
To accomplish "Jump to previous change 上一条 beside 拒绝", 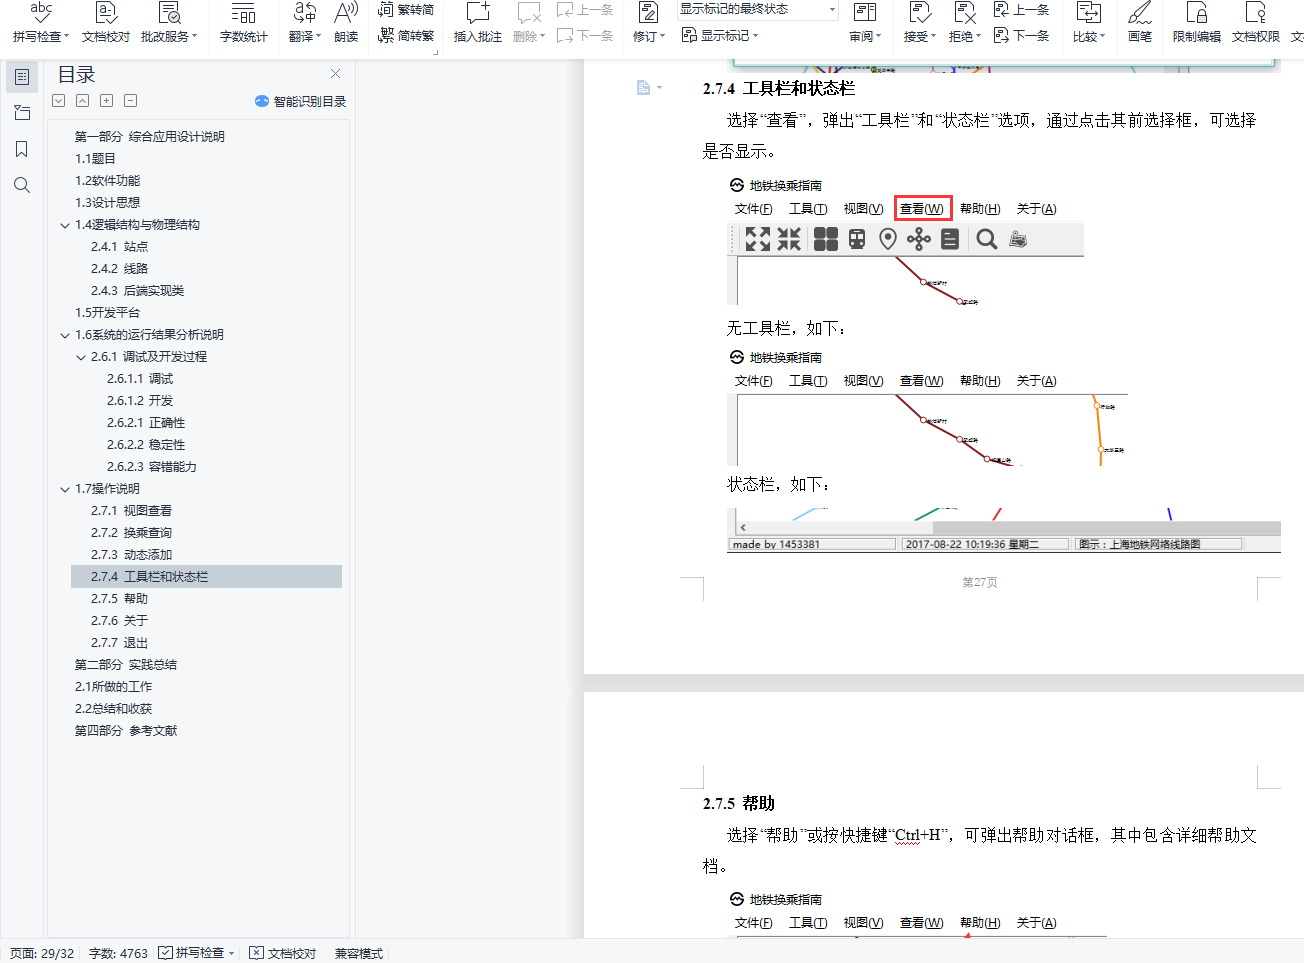I will [x=1021, y=10].
